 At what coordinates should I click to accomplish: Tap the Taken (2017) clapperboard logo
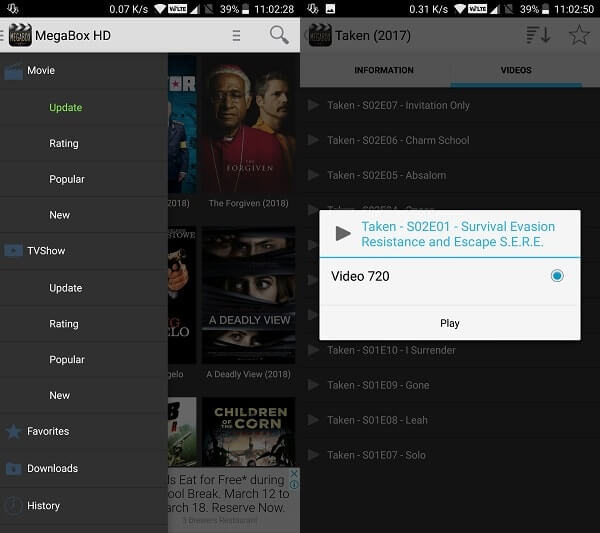click(320, 35)
